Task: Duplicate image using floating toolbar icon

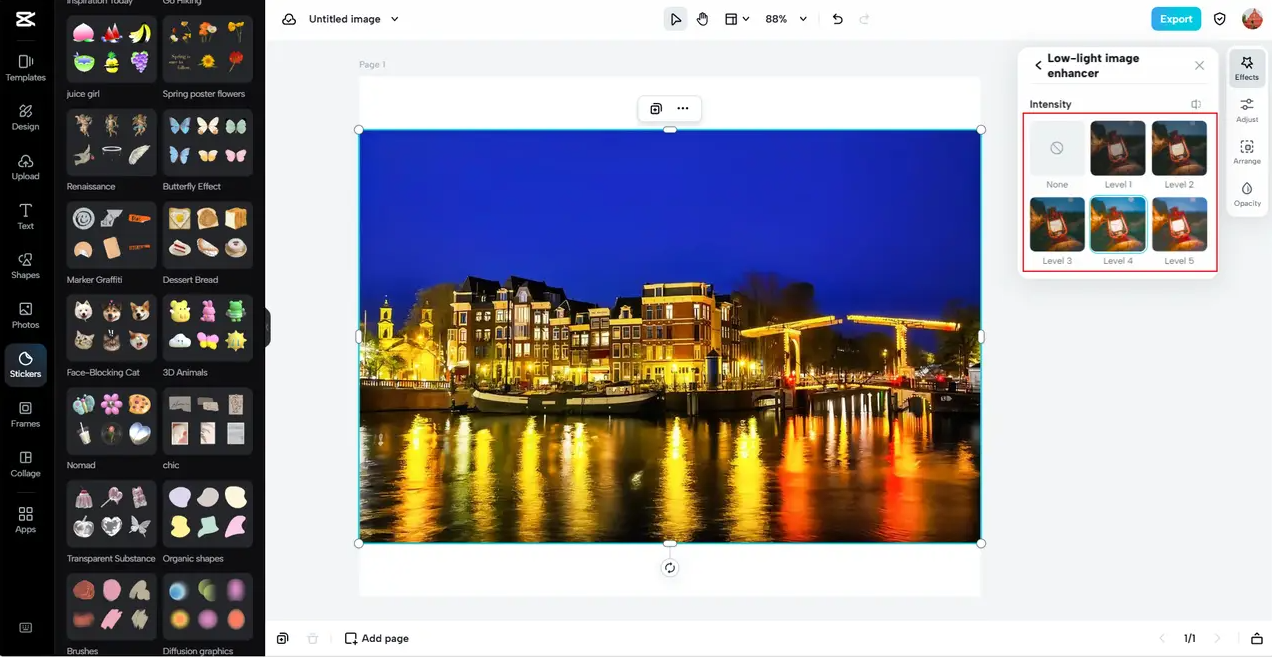Action: 656,108
